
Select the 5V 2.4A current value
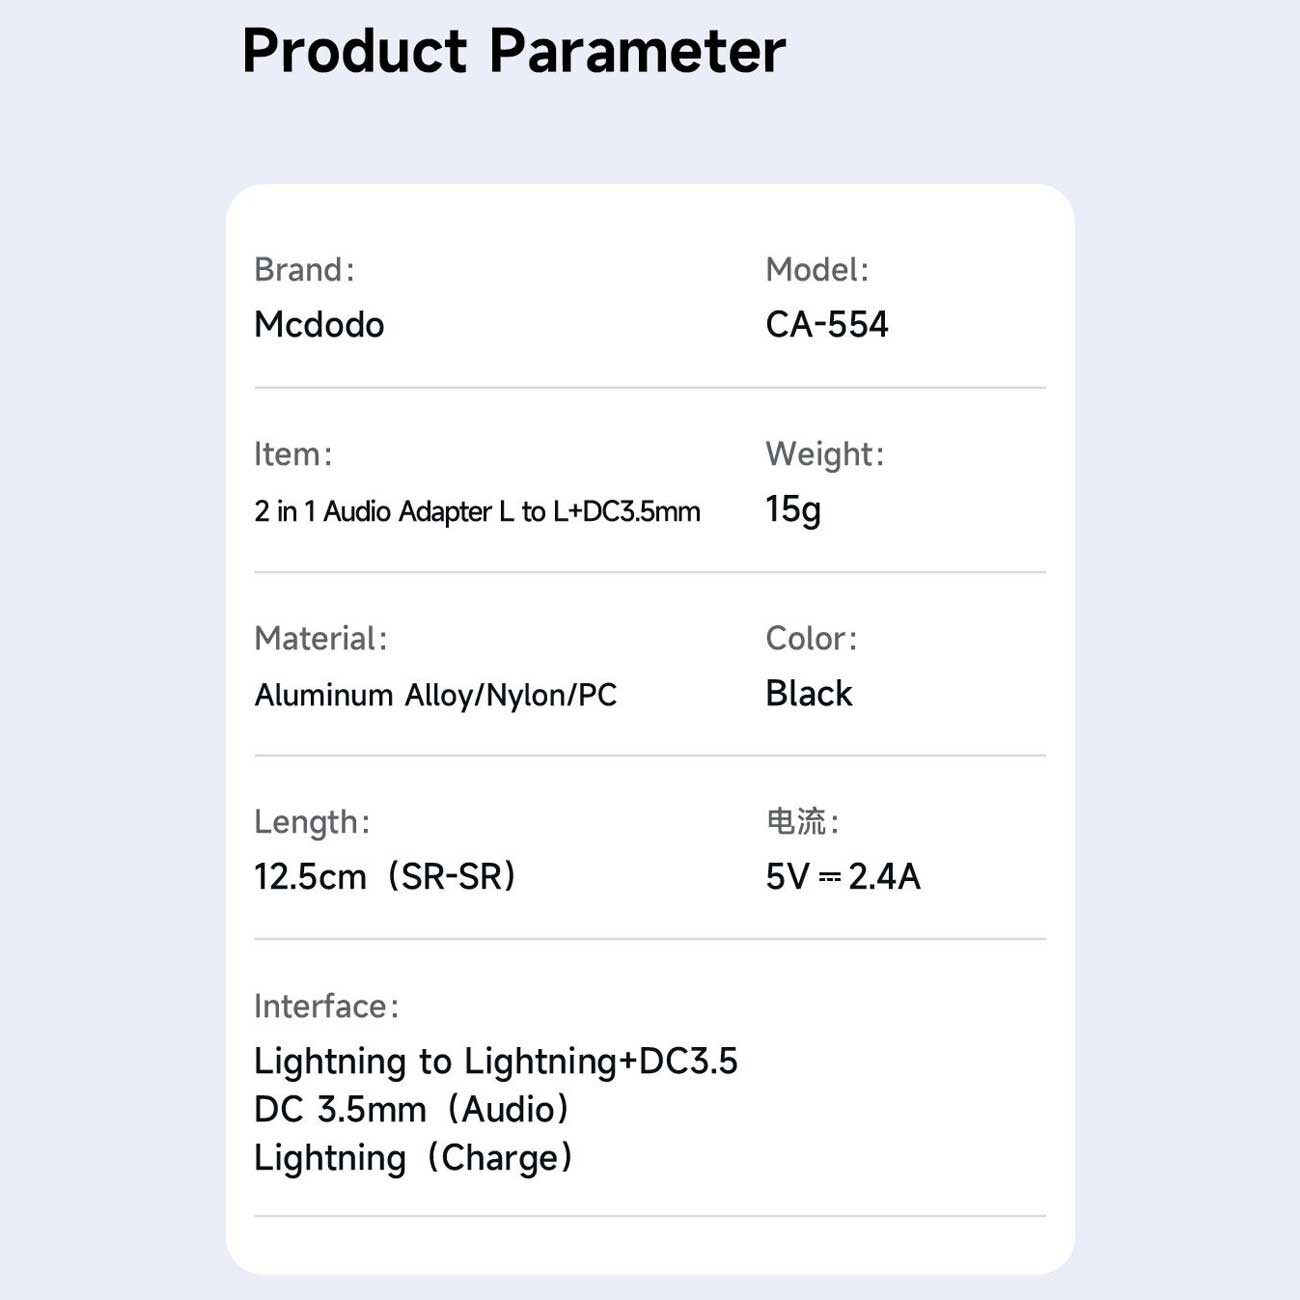coord(843,877)
